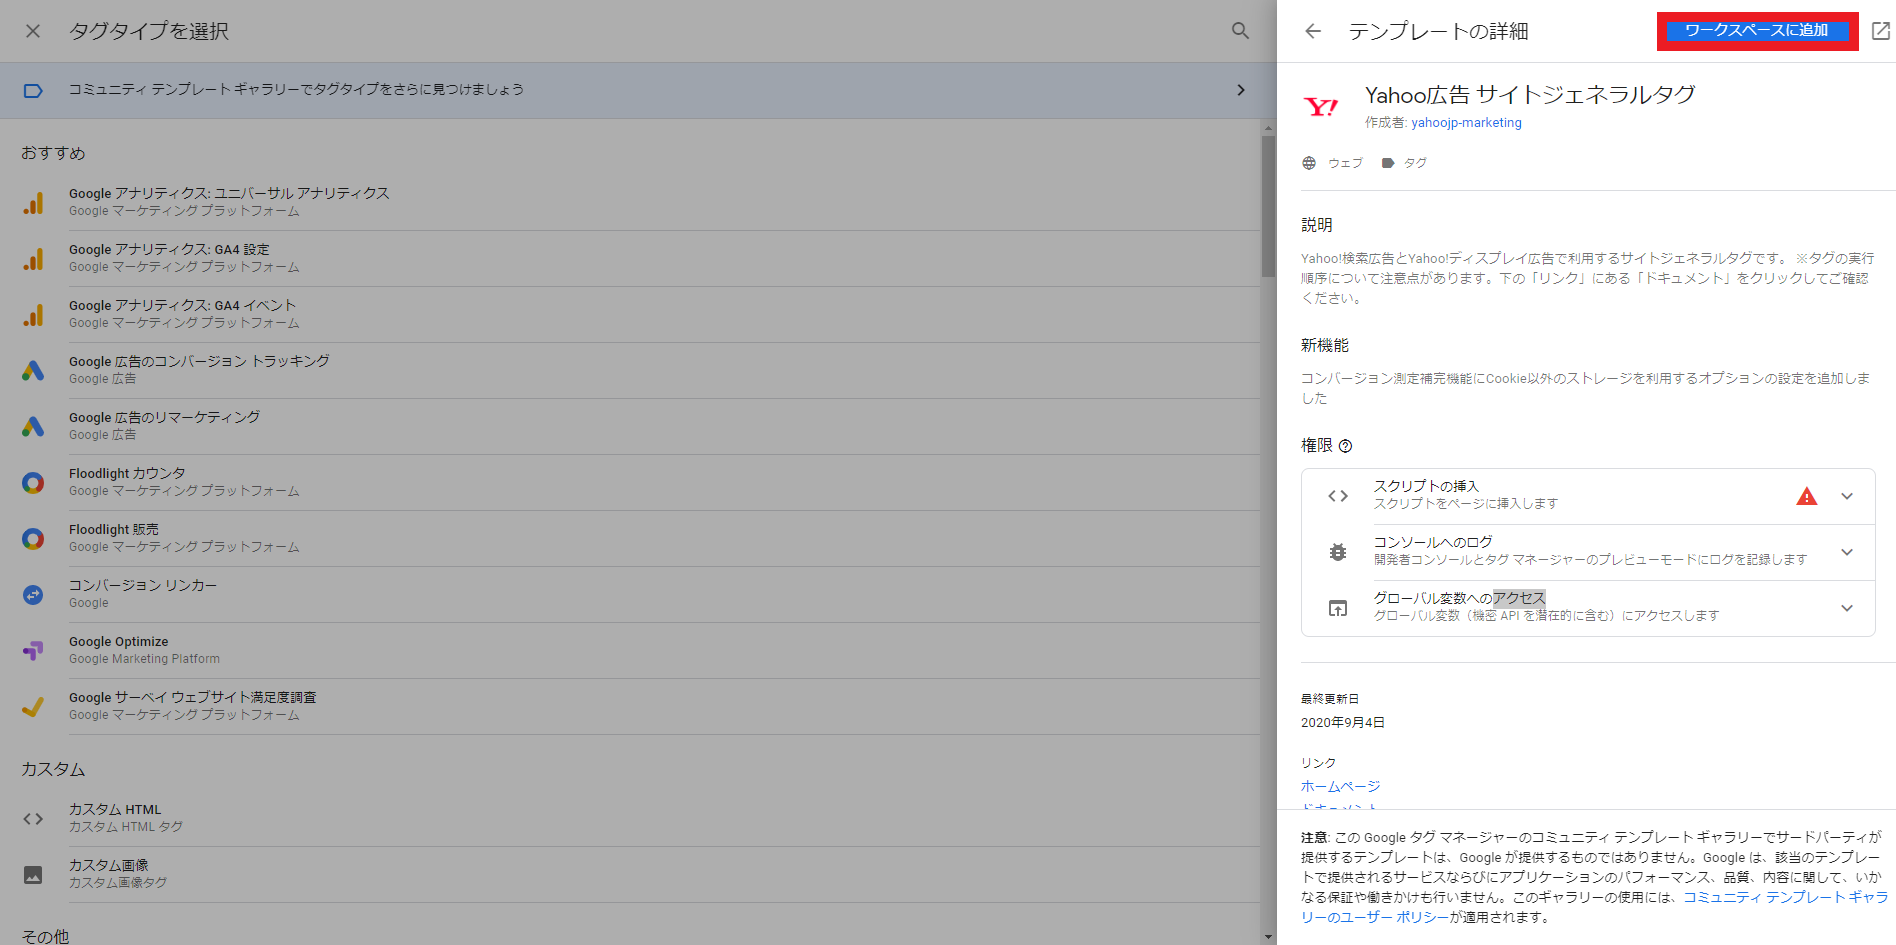This screenshot has height=945, width=1896.
Task: Select the Google Optimize icon
Action: pos(33,651)
